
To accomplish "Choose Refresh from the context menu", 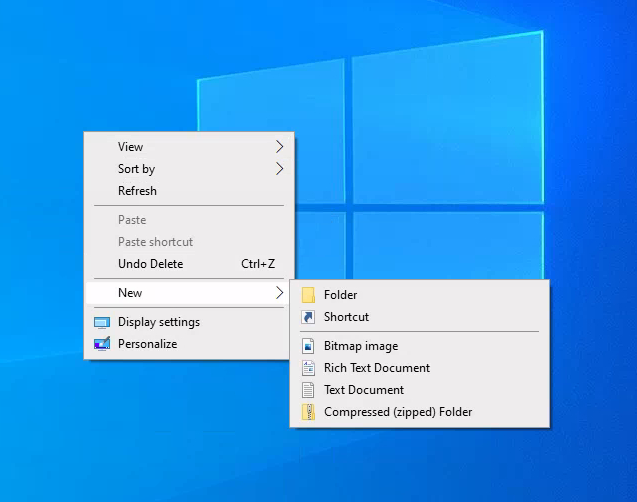I will click(x=137, y=191).
